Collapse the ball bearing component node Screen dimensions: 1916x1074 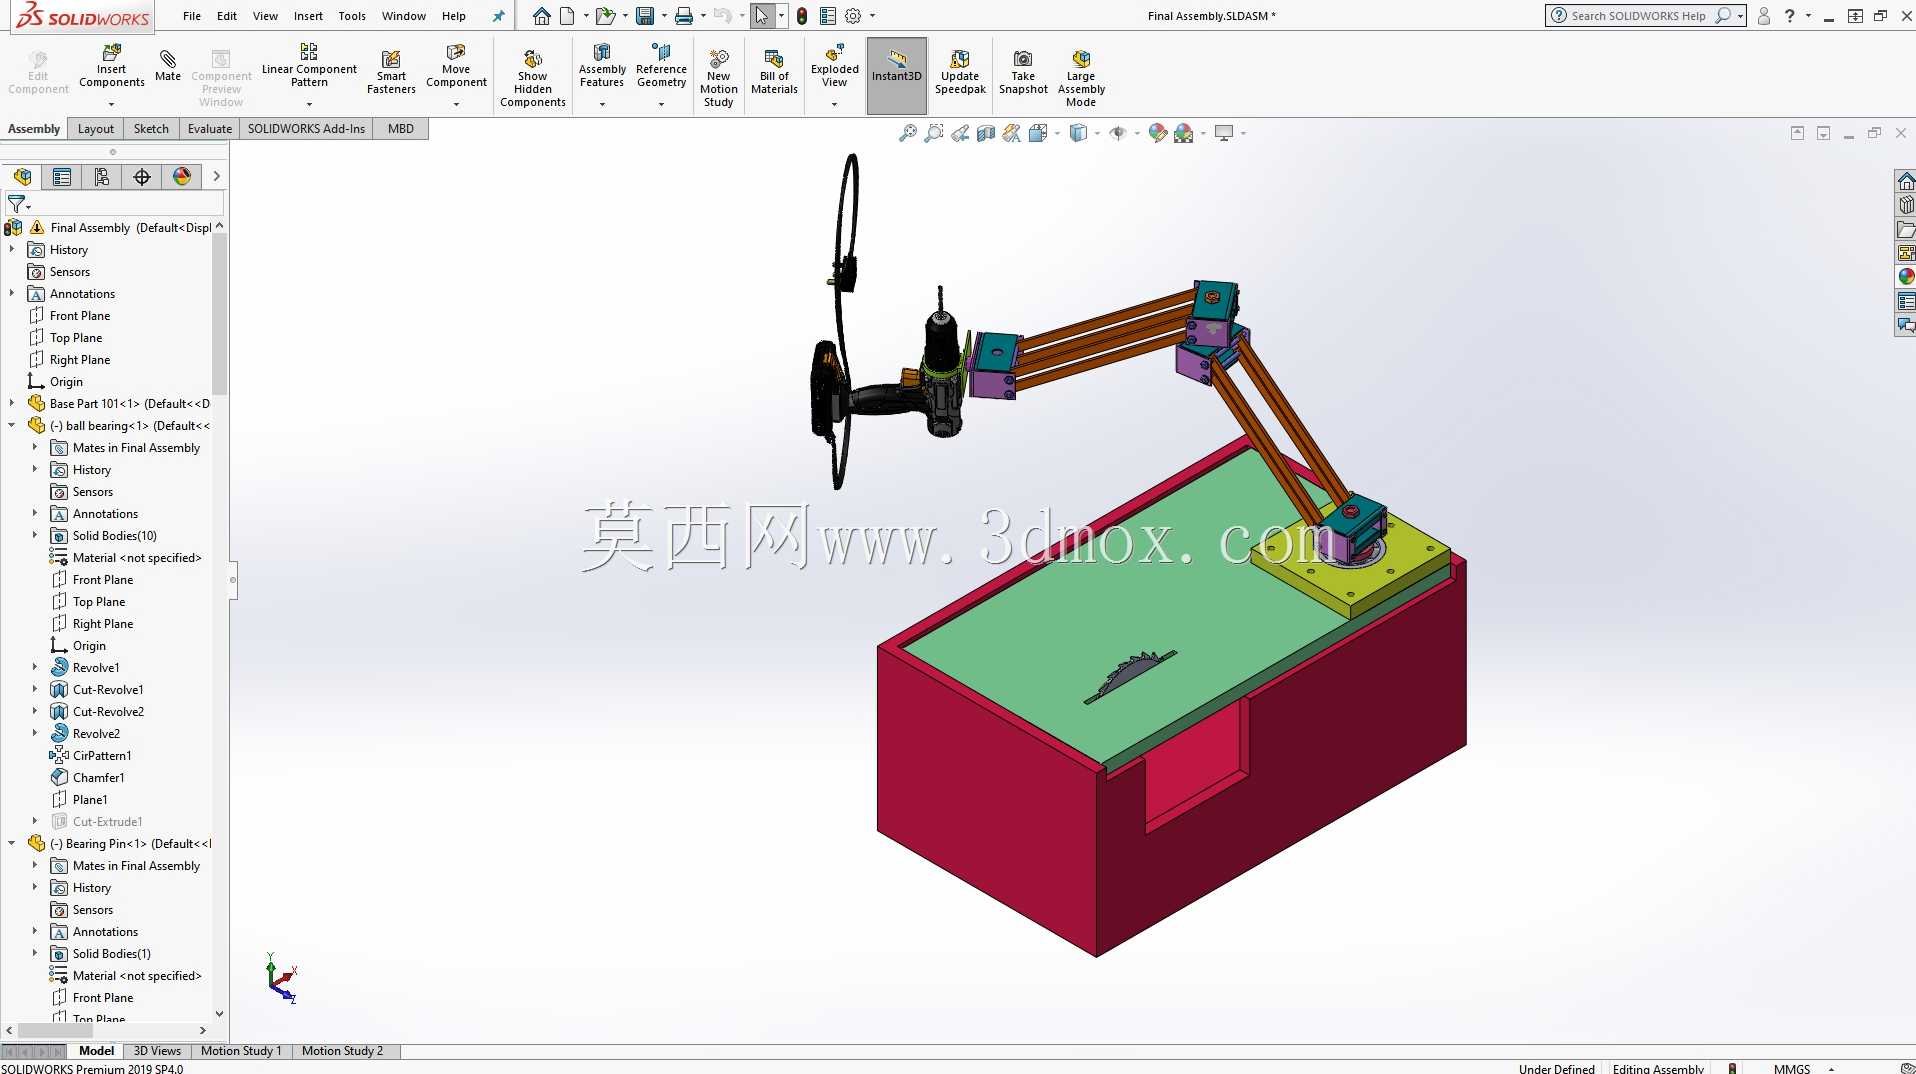12,426
